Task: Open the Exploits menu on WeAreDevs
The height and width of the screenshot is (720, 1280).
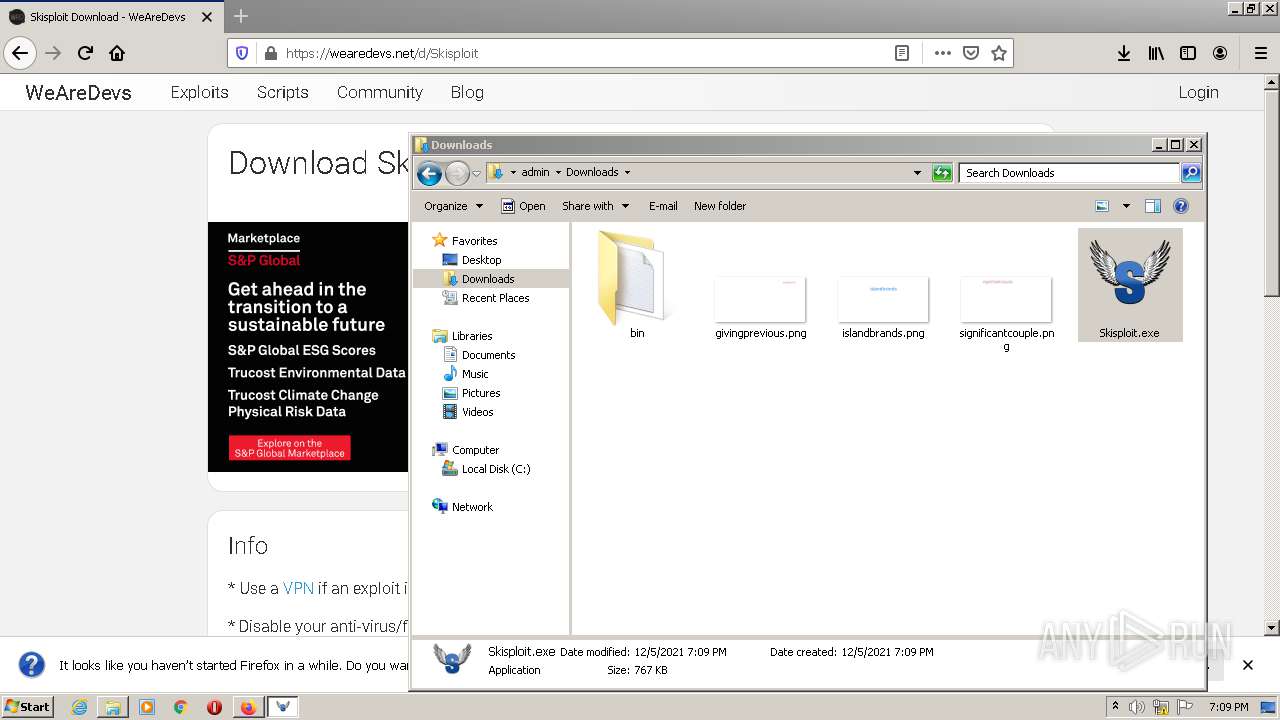Action: click(x=199, y=92)
